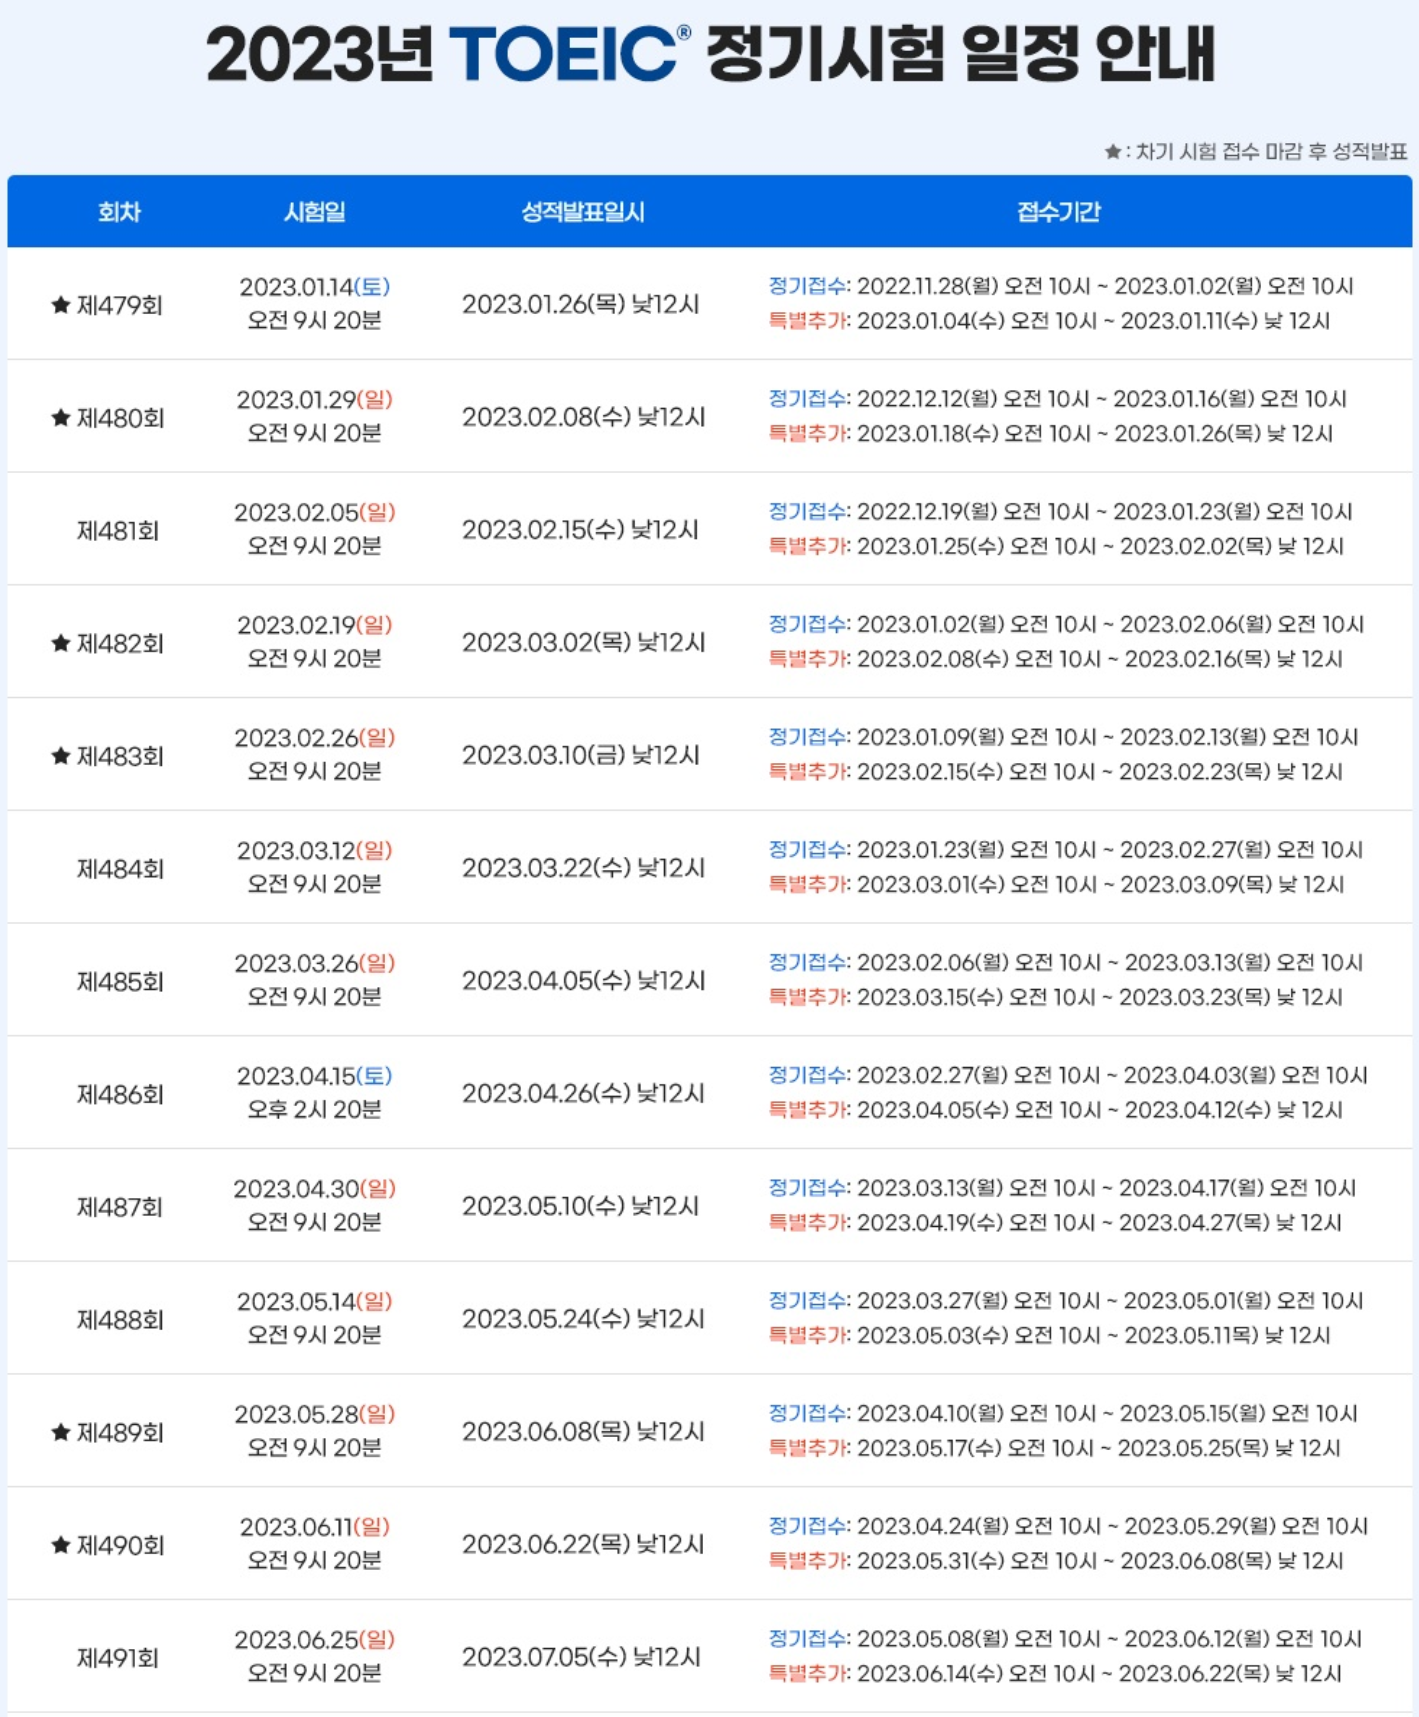This screenshot has width=1419, height=1717.
Task: Click the star icon beside 제480회
Action: tap(61, 418)
